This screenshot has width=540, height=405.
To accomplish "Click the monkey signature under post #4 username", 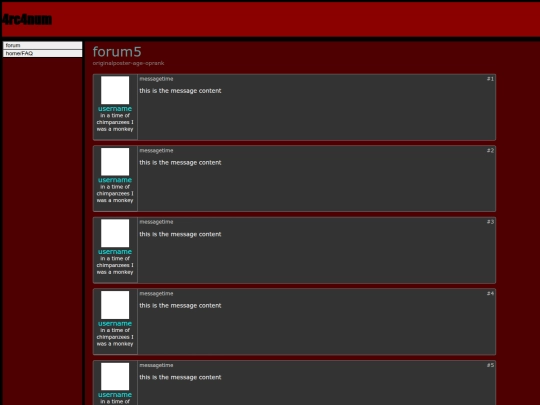I will click(x=115, y=337).
